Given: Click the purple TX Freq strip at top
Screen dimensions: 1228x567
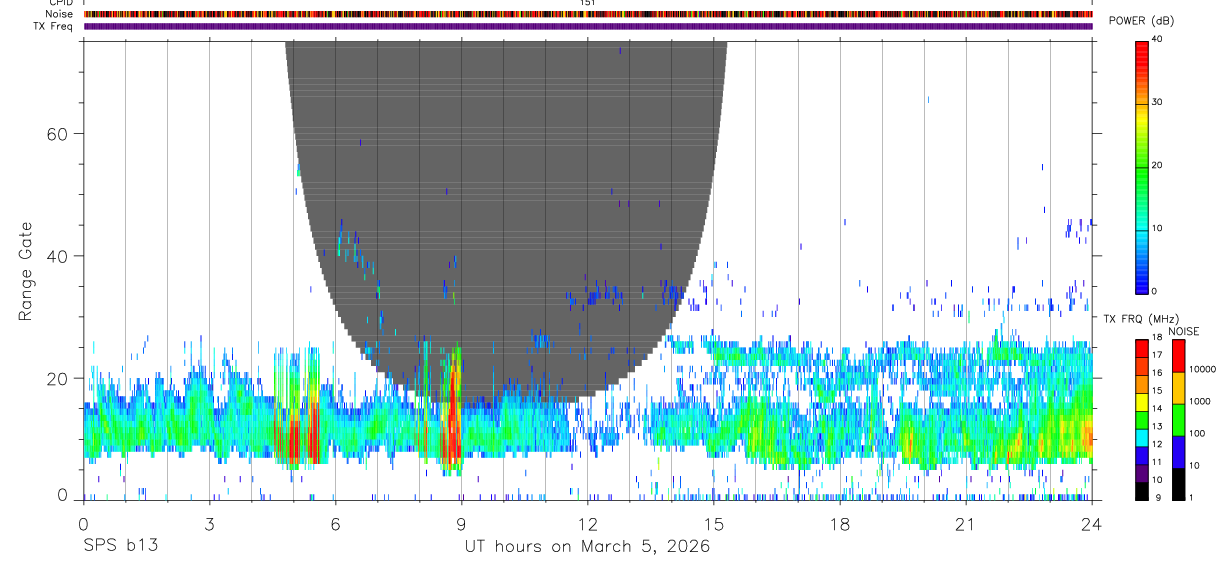Looking at the screenshot, I should pos(588,26).
